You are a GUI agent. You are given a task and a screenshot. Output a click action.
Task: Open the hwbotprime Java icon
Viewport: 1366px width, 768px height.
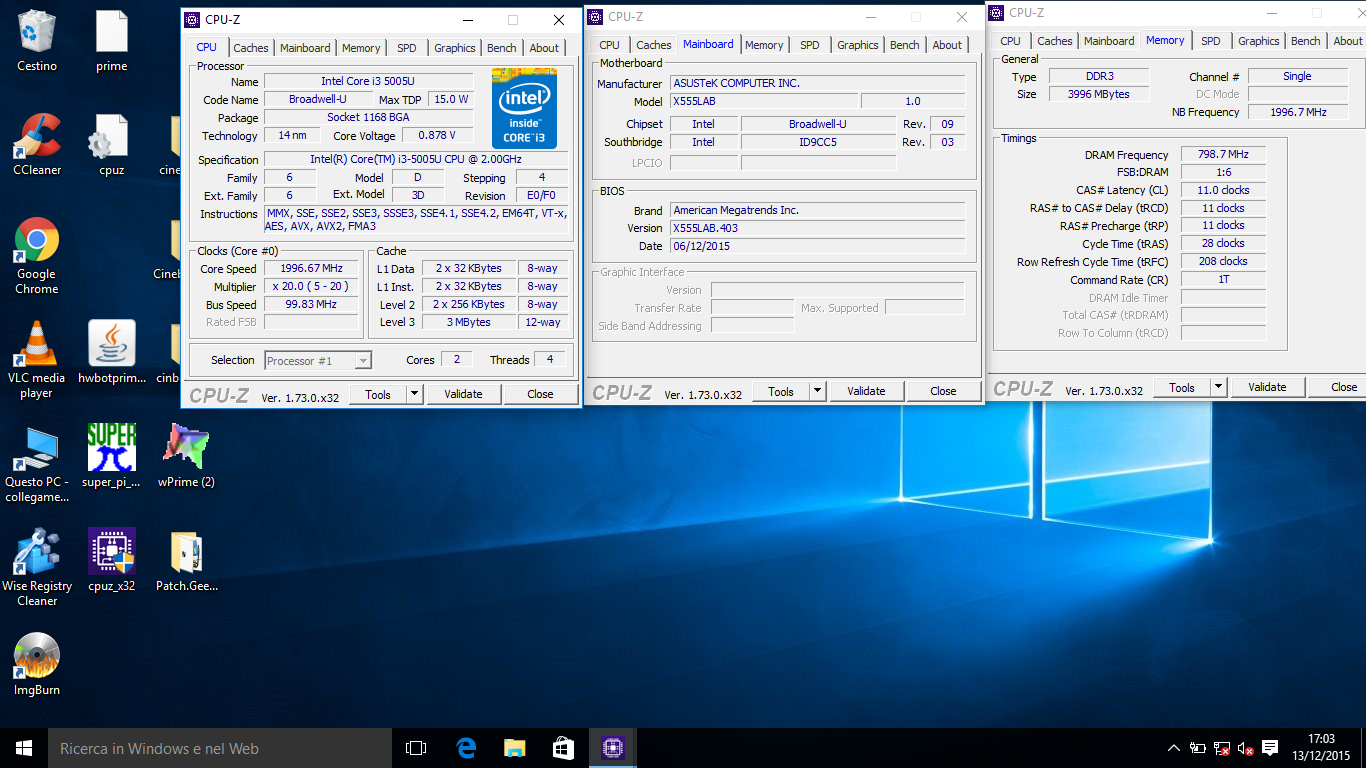pyautogui.click(x=111, y=352)
